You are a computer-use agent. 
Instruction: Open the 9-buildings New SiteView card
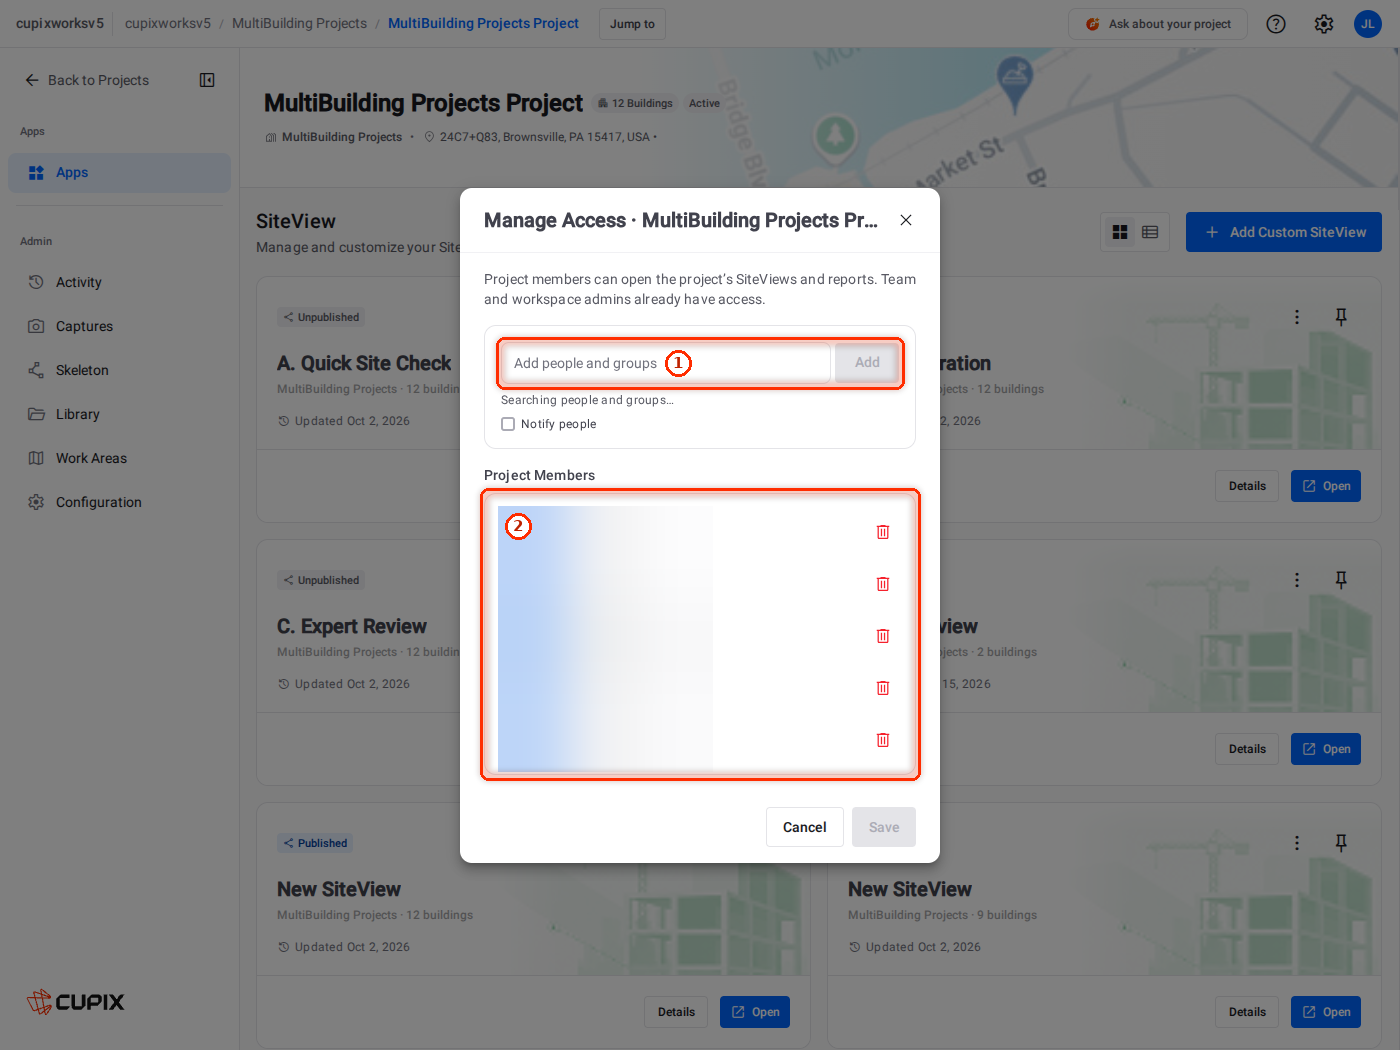tap(1326, 1012)
